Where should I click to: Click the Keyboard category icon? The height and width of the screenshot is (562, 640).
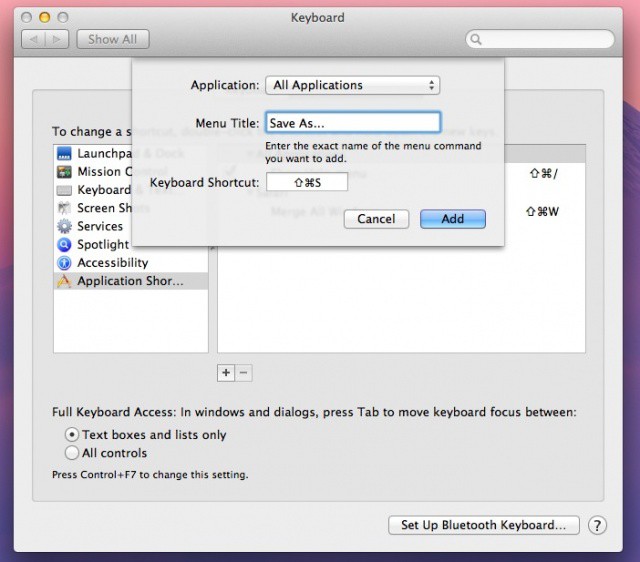[x=64, y=190]
